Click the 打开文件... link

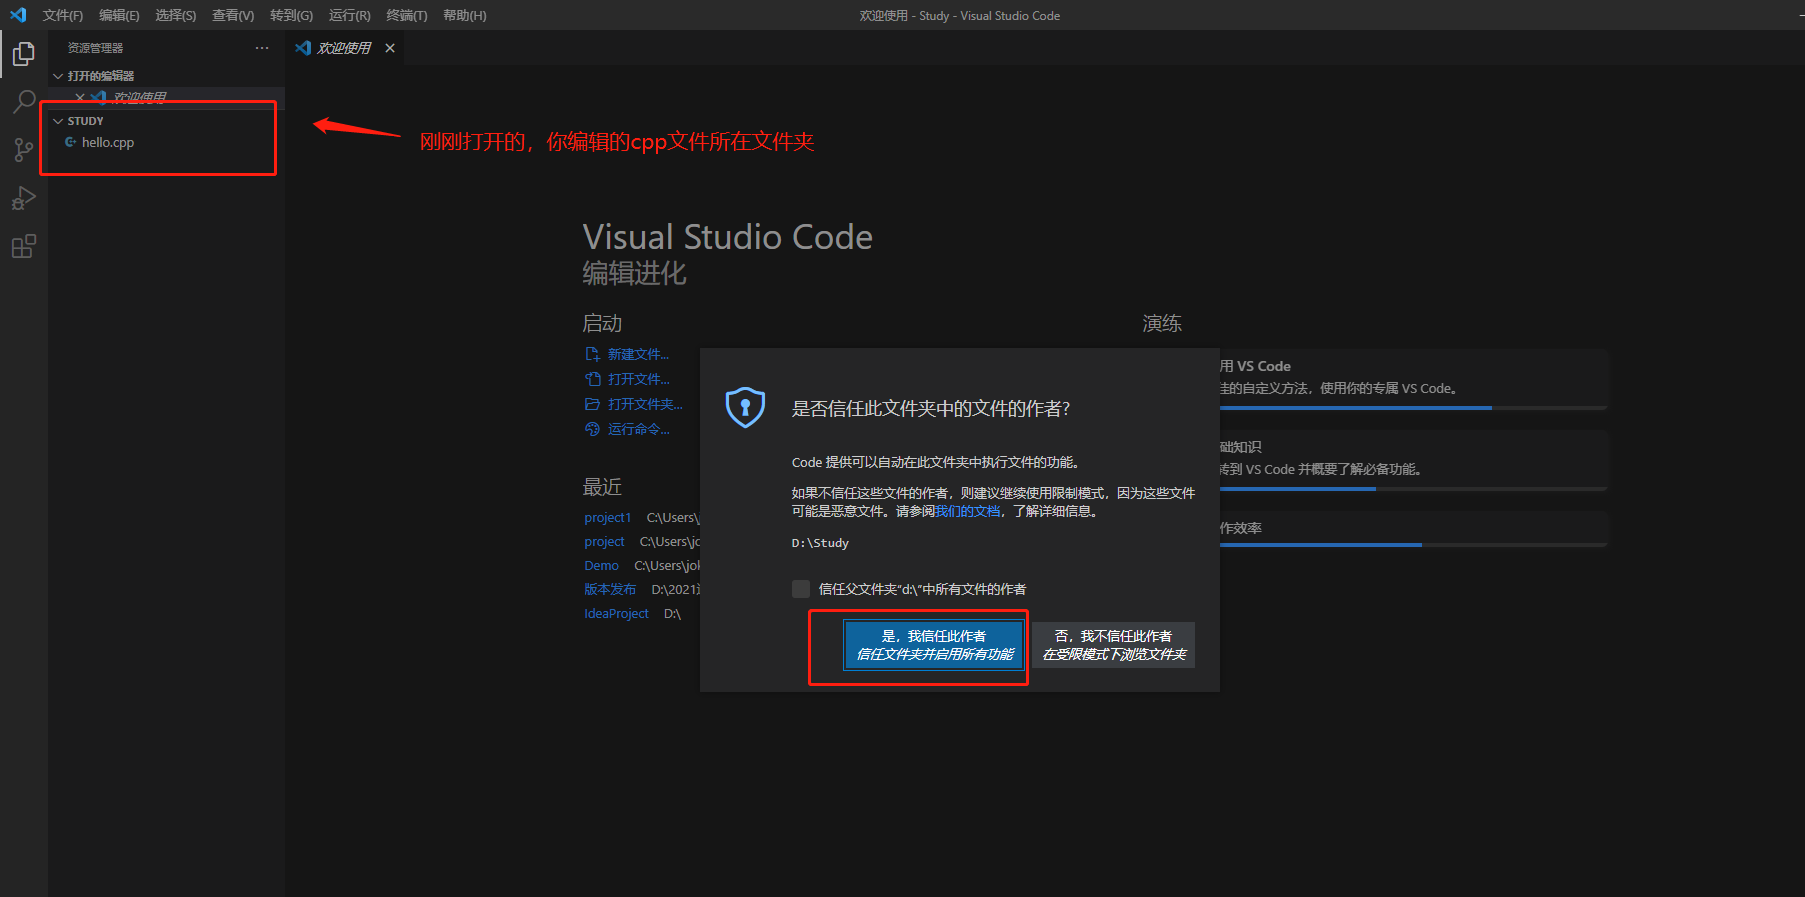pos(638,379)
